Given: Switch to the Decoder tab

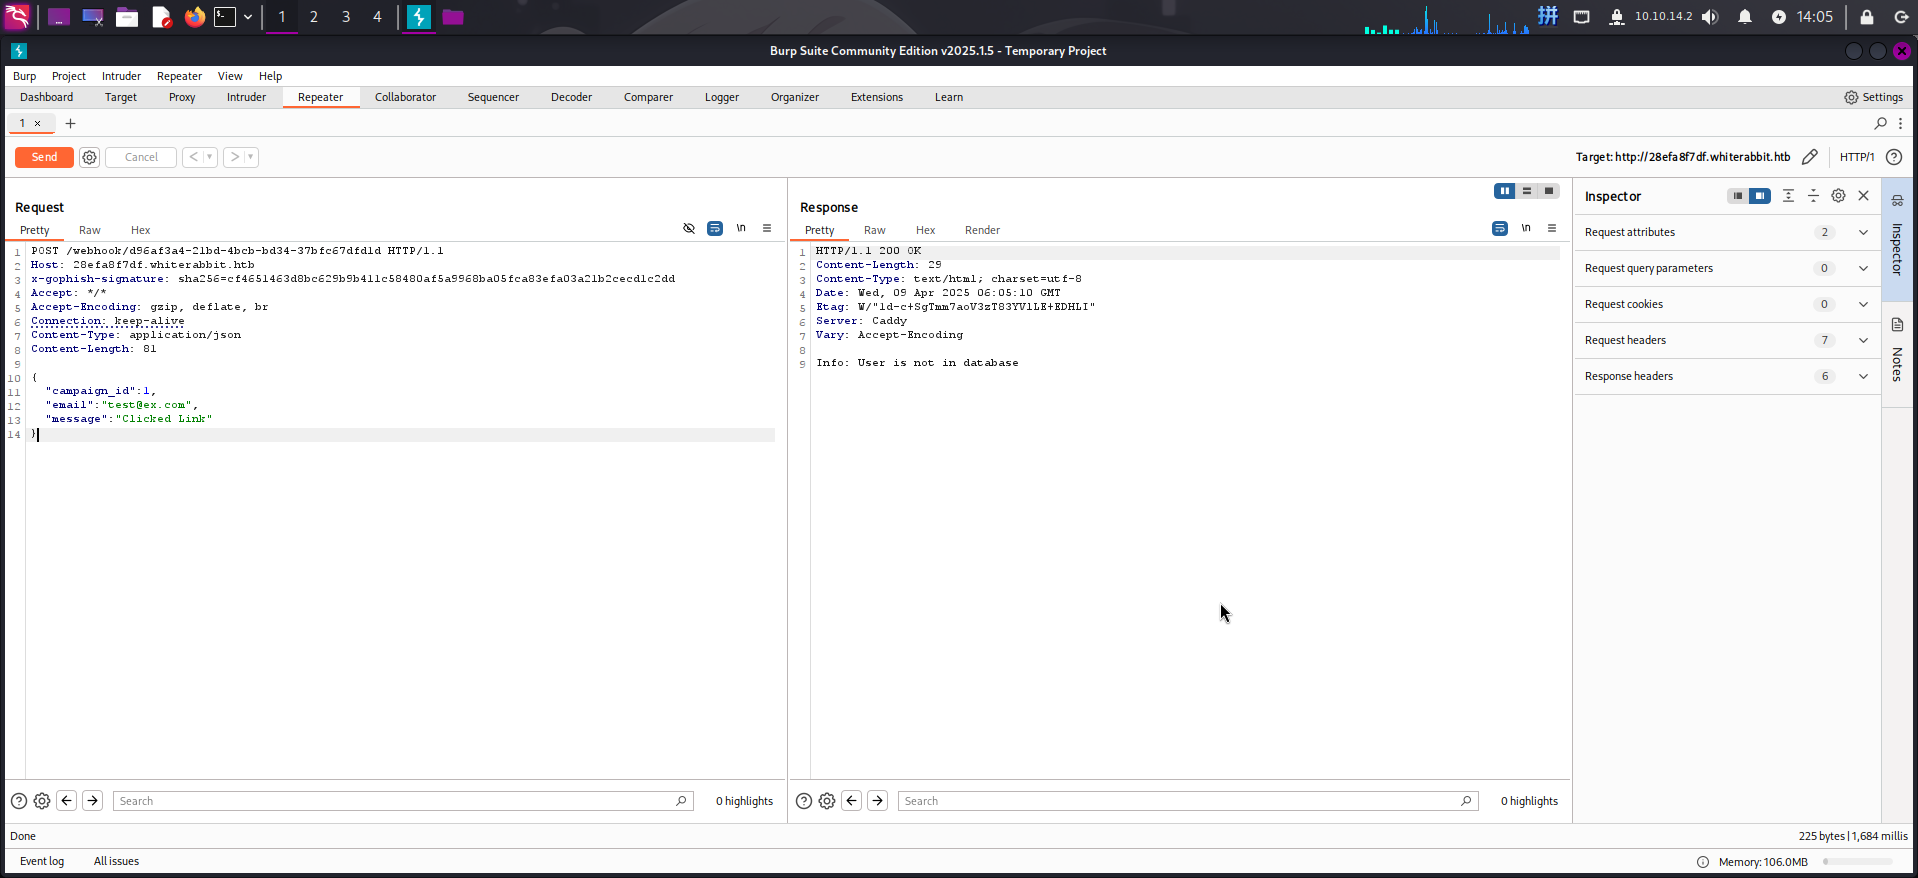Looking at the screenshot, I should click(571, 97).
